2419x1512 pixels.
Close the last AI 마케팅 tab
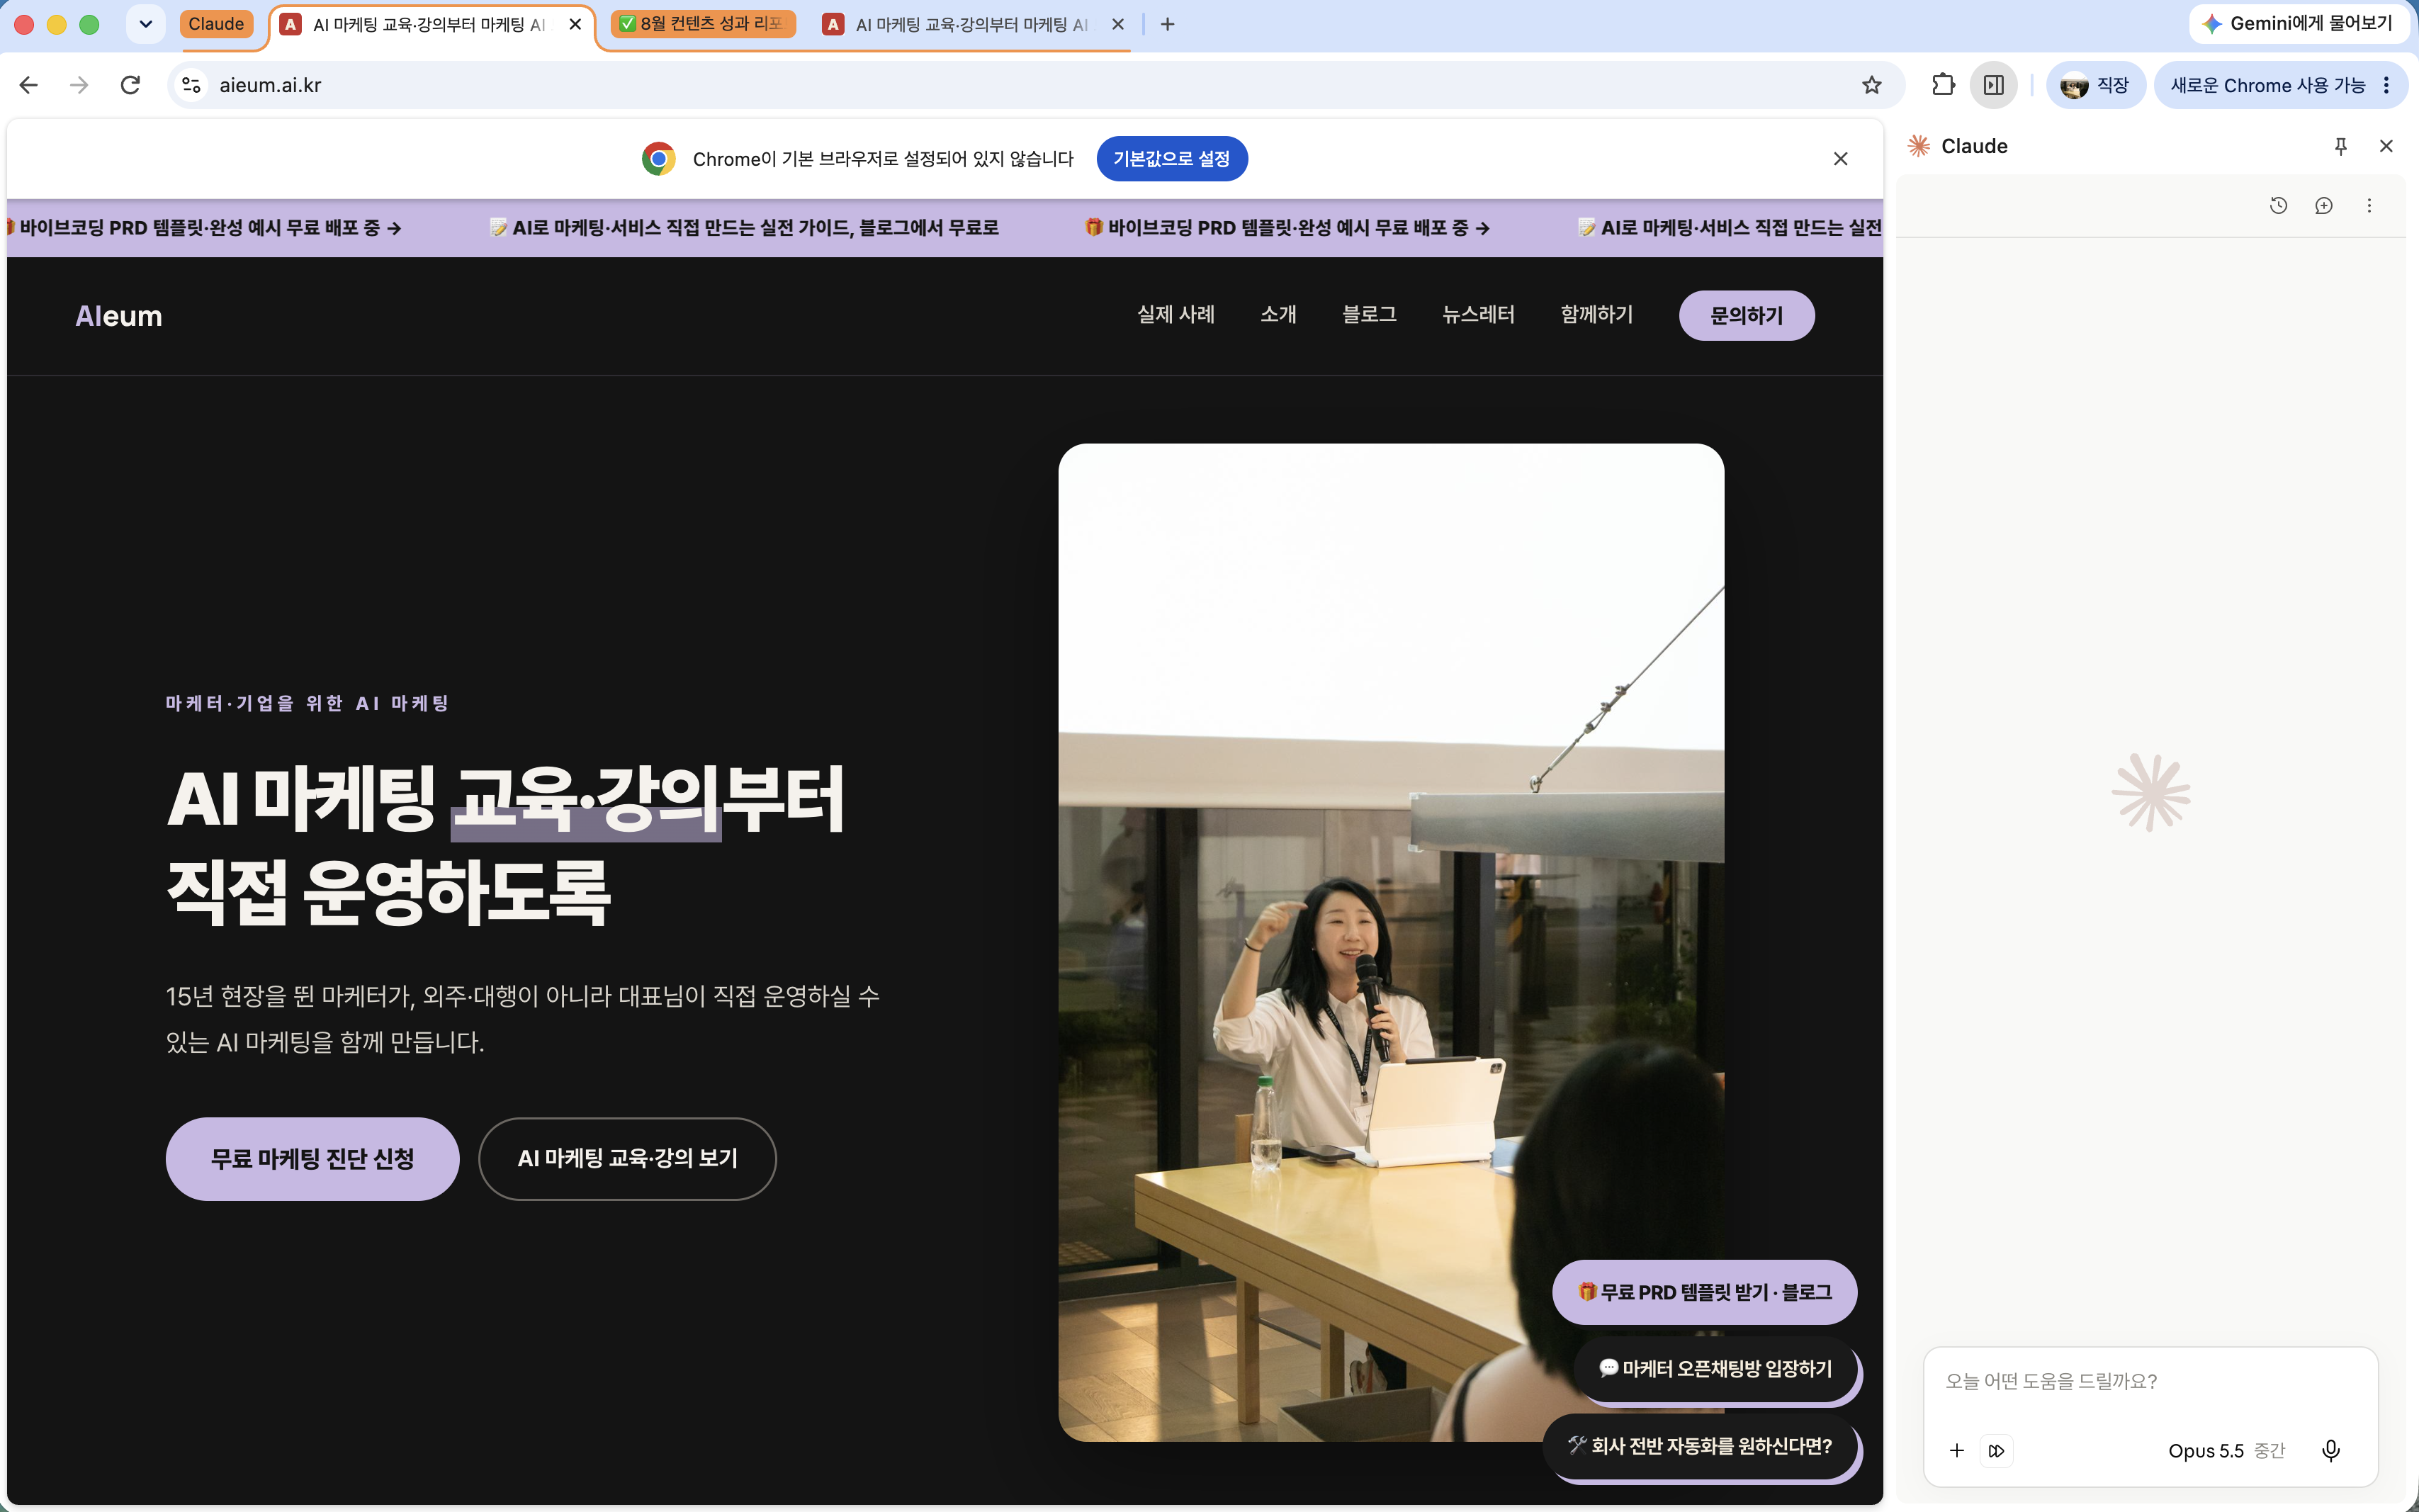coord(1118,24)
